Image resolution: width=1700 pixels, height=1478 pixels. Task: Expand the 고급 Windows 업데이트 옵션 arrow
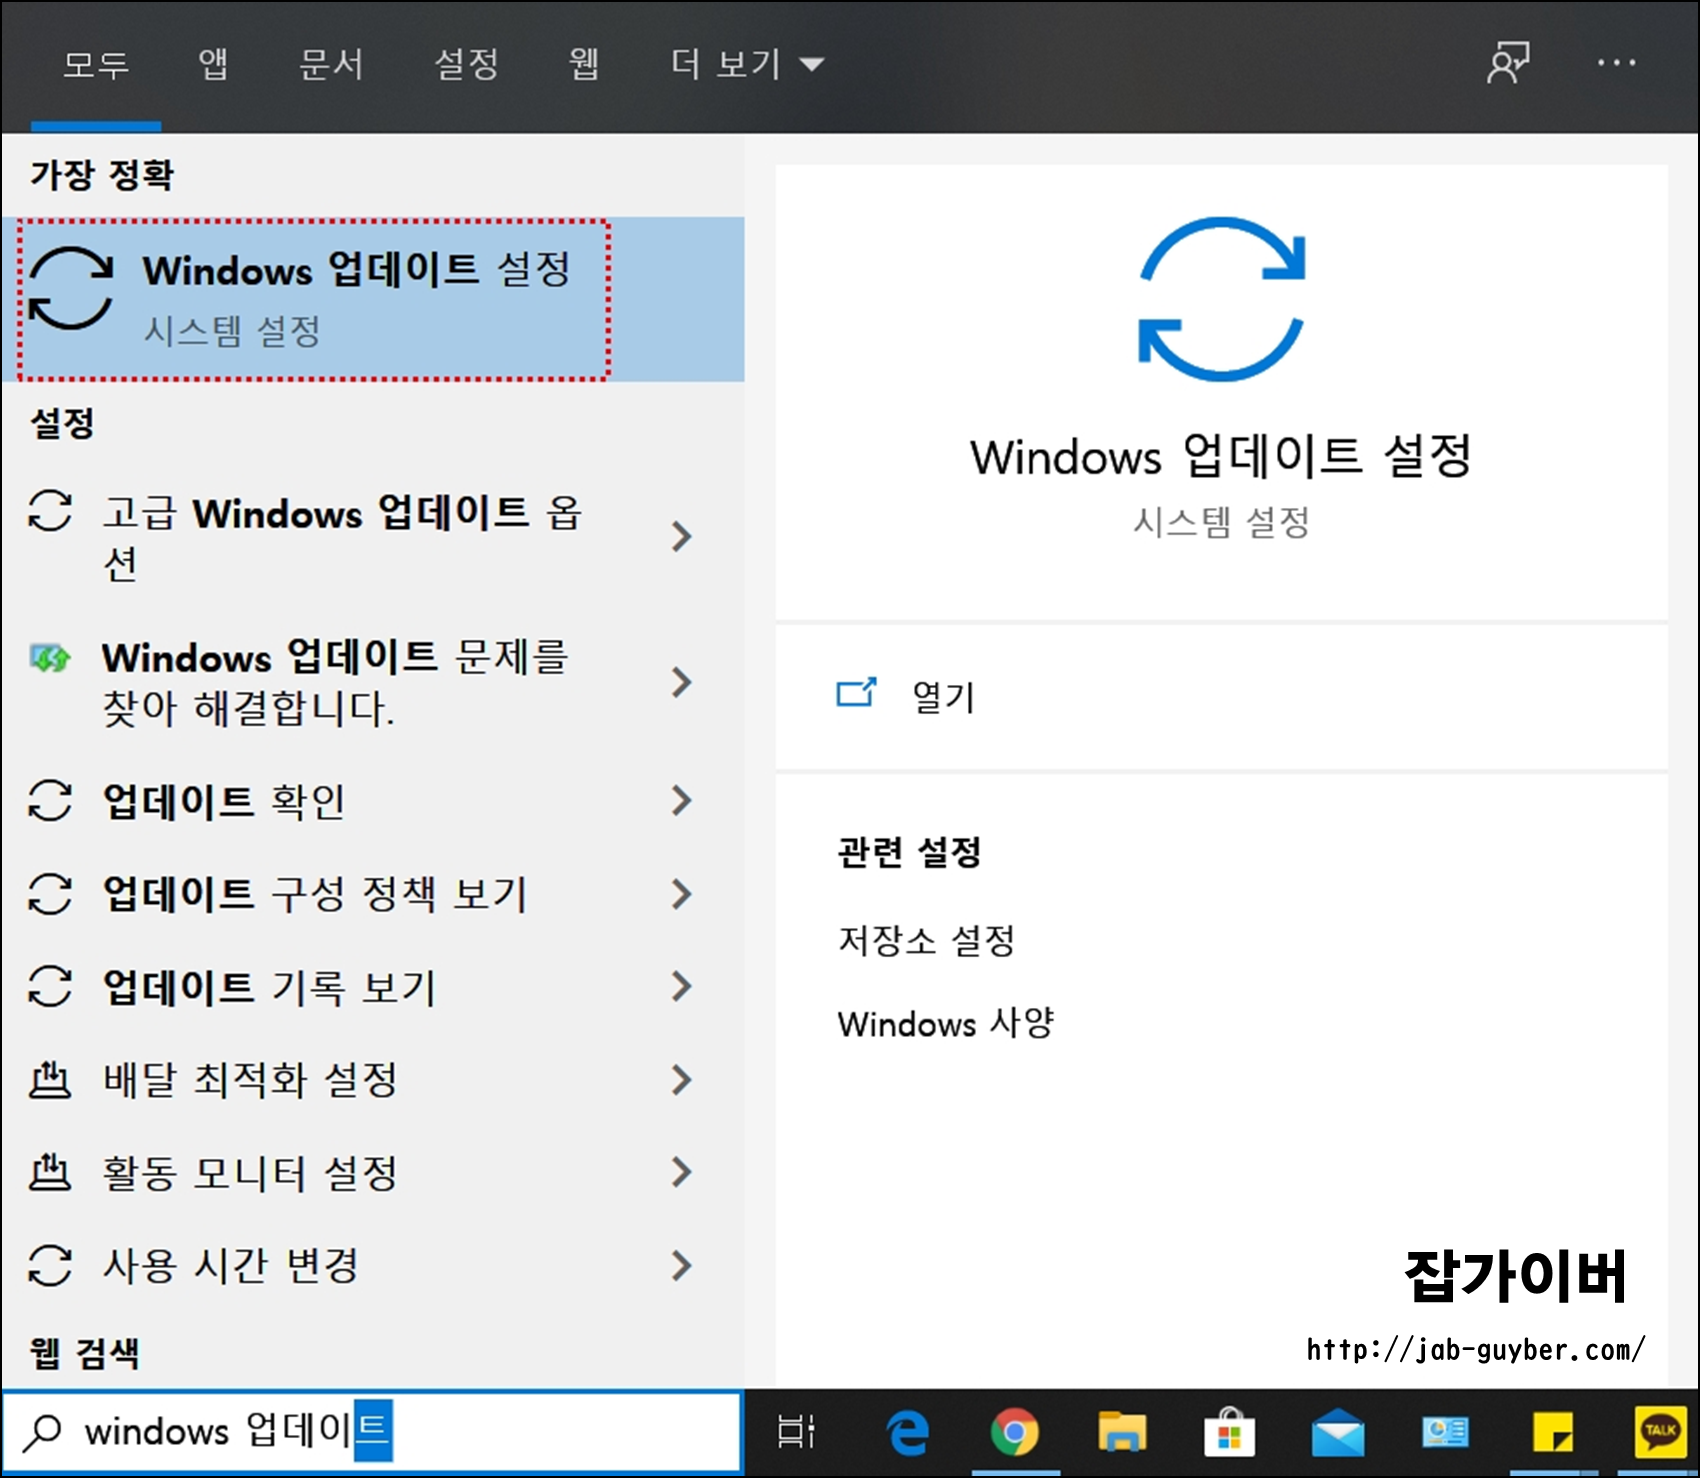(x=682, y=536)
